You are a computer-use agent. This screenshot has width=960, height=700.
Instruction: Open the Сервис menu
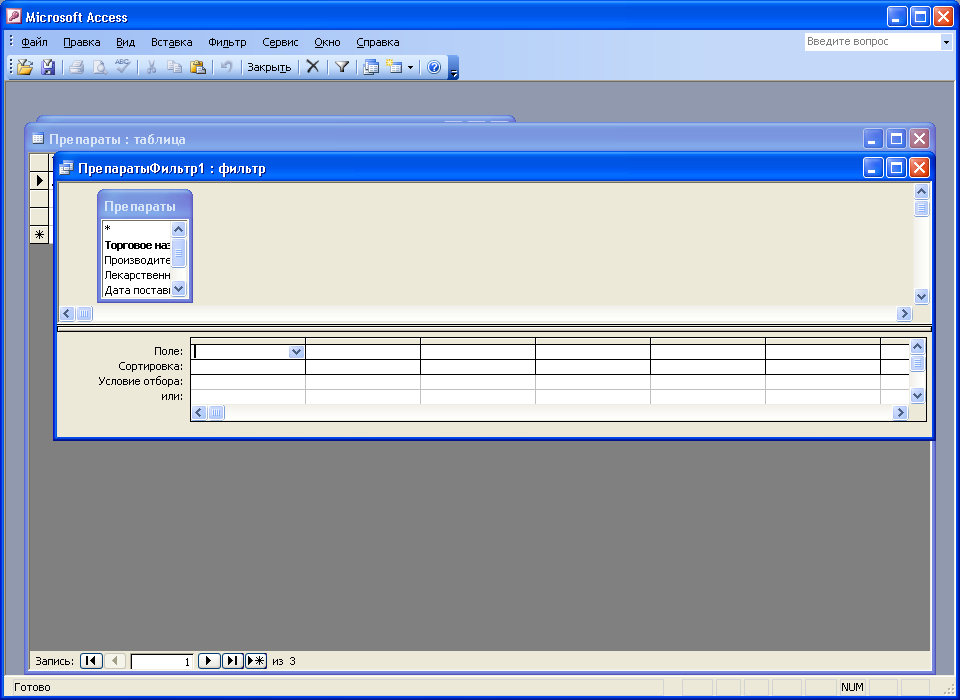point(280,42)
